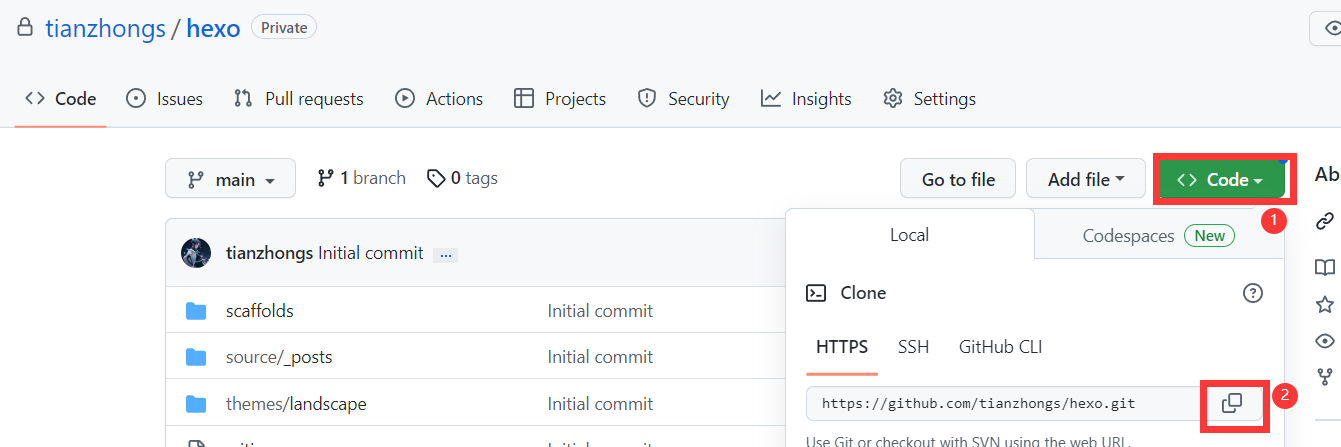This screenshot has height=447, width=1341.
Task: Open the Pull requests tab
Action: pyautogui.click(x=298, y=99)
